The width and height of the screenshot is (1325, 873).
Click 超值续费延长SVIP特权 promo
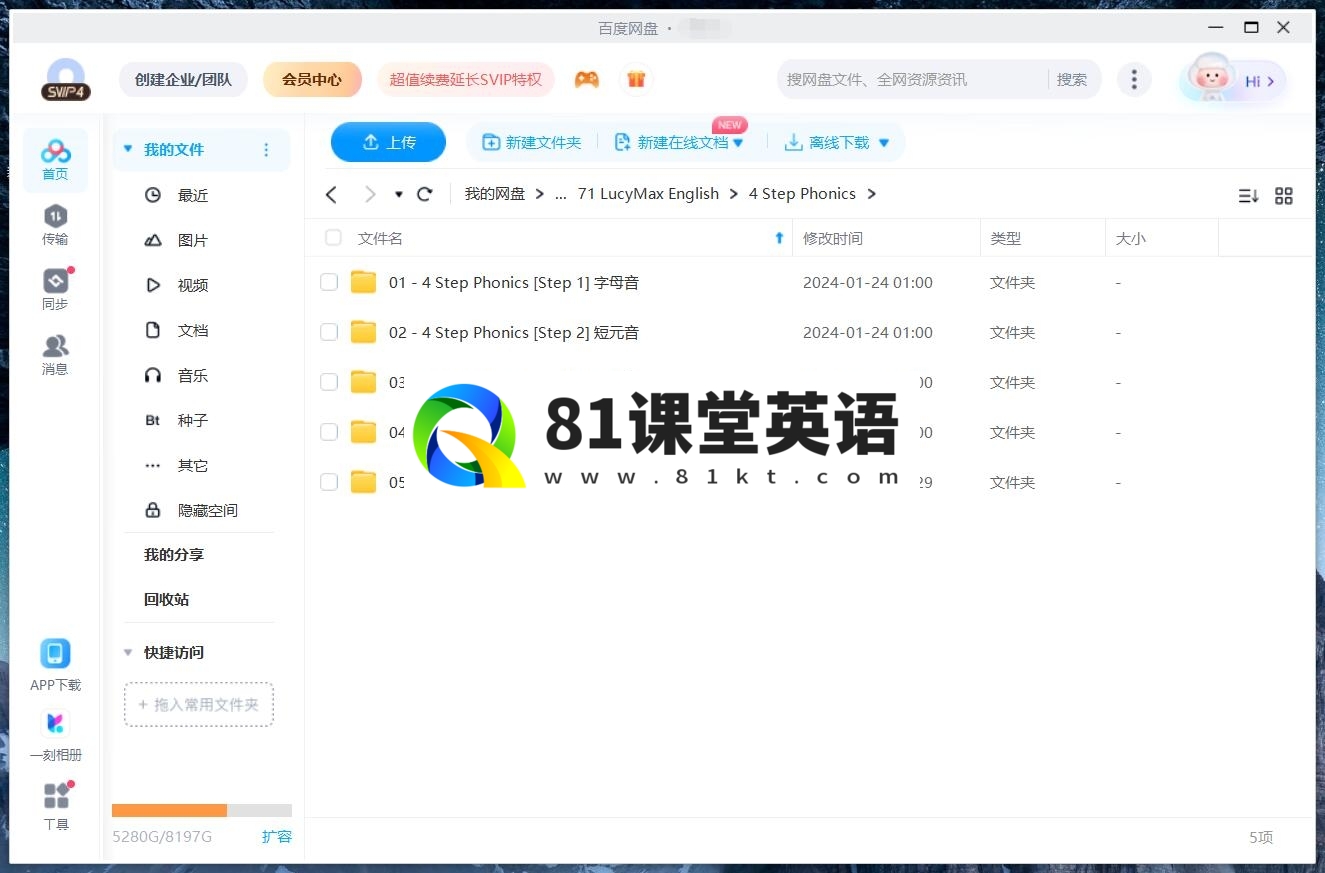point(465,79)
